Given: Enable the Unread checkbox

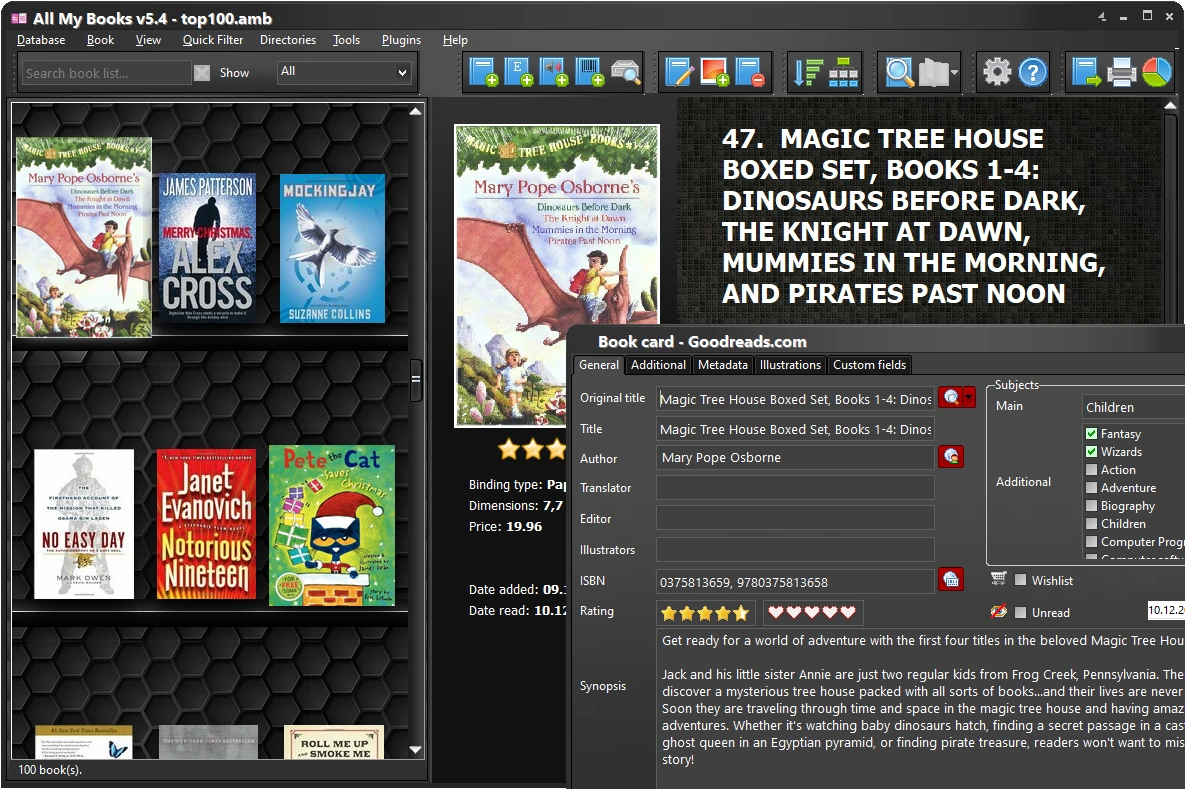Looking at the screenshot, I should 1020,613.
